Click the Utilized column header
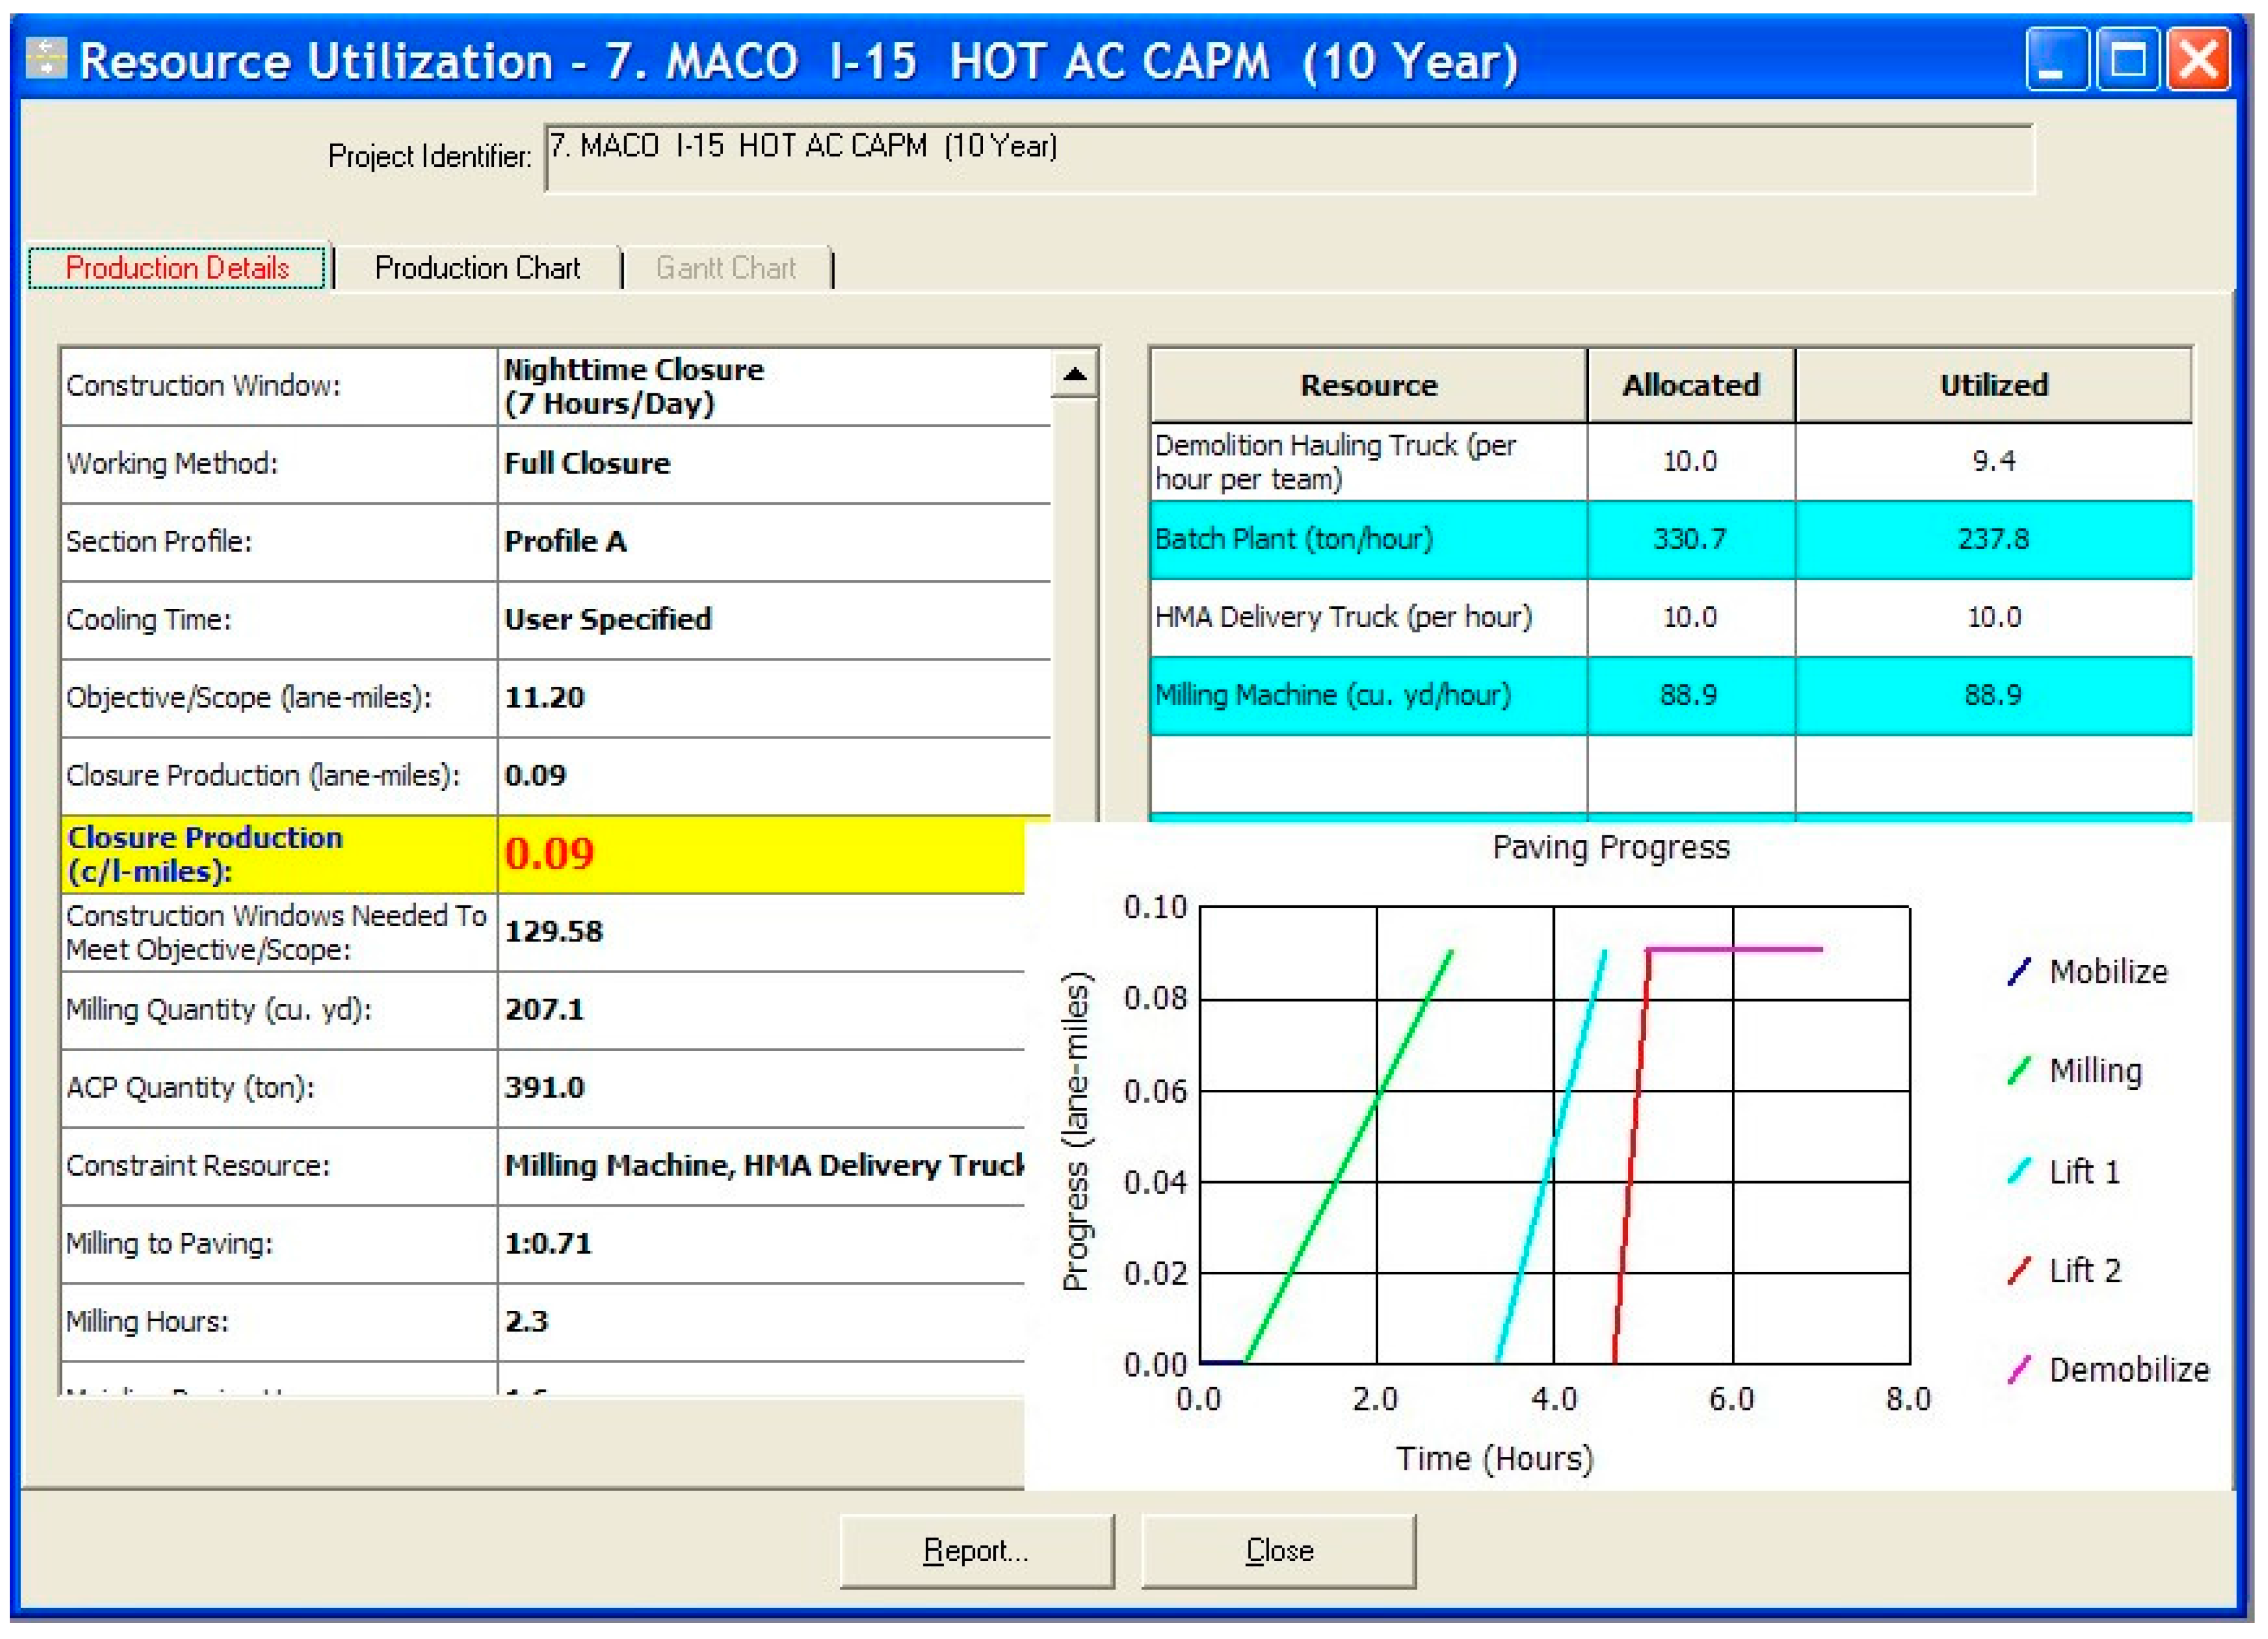Viewport: 2268px width, 1639px height. pos(1993,385)
